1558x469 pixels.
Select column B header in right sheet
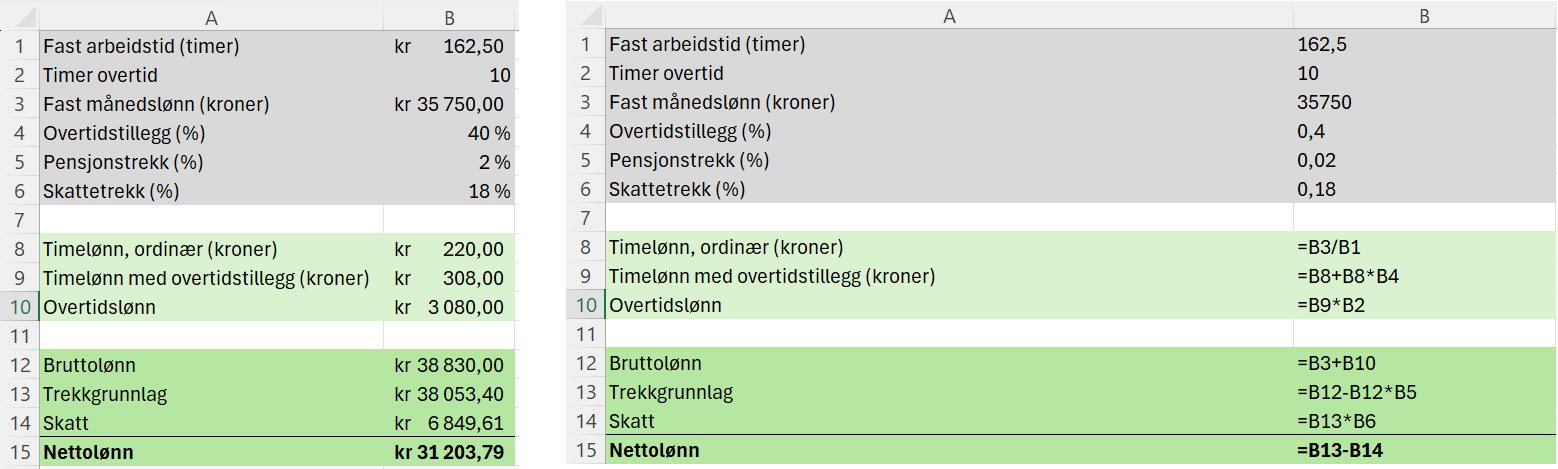pyautogui.click(x=1424, y=16)
